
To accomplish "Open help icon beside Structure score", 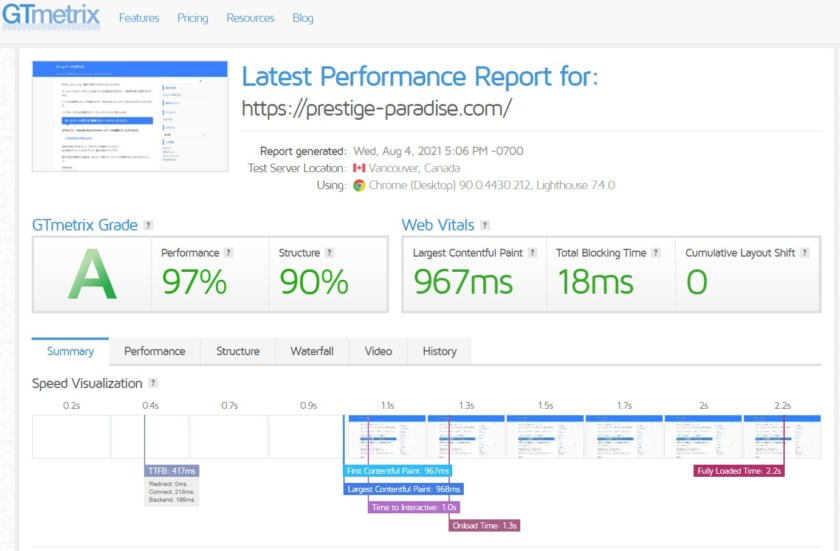I will [329, 253].
